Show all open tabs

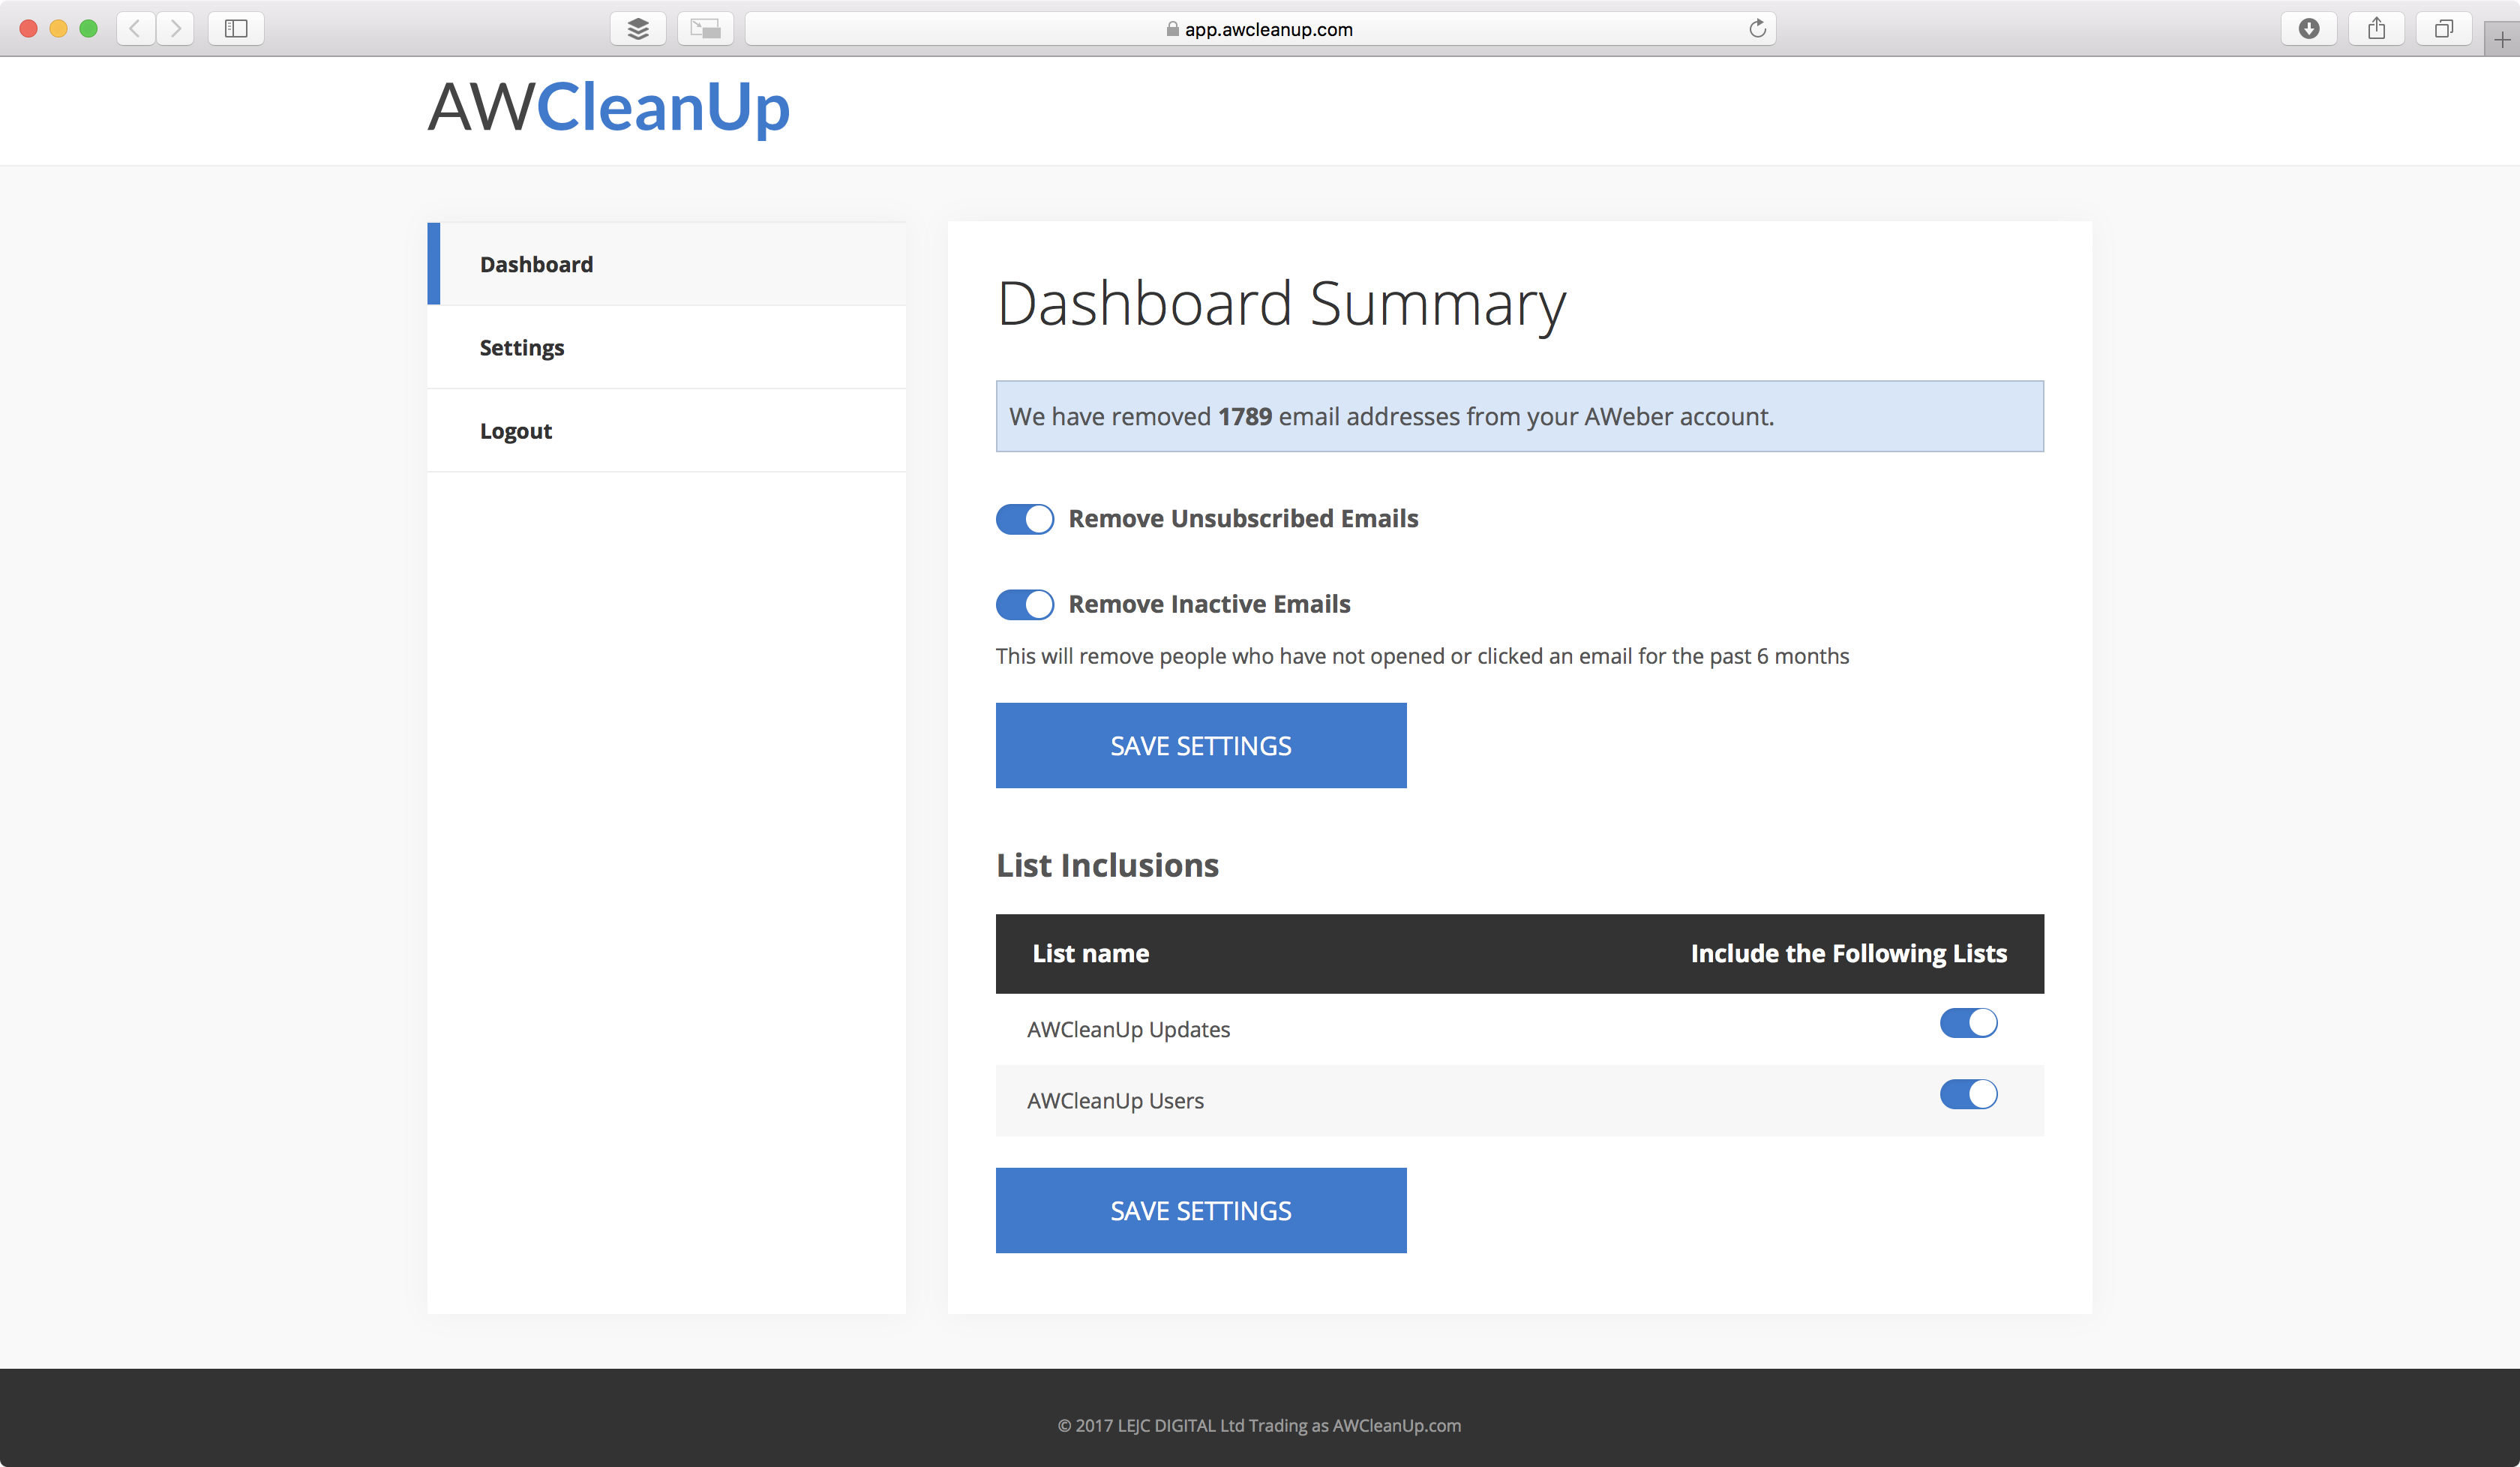coord(2444,28)
